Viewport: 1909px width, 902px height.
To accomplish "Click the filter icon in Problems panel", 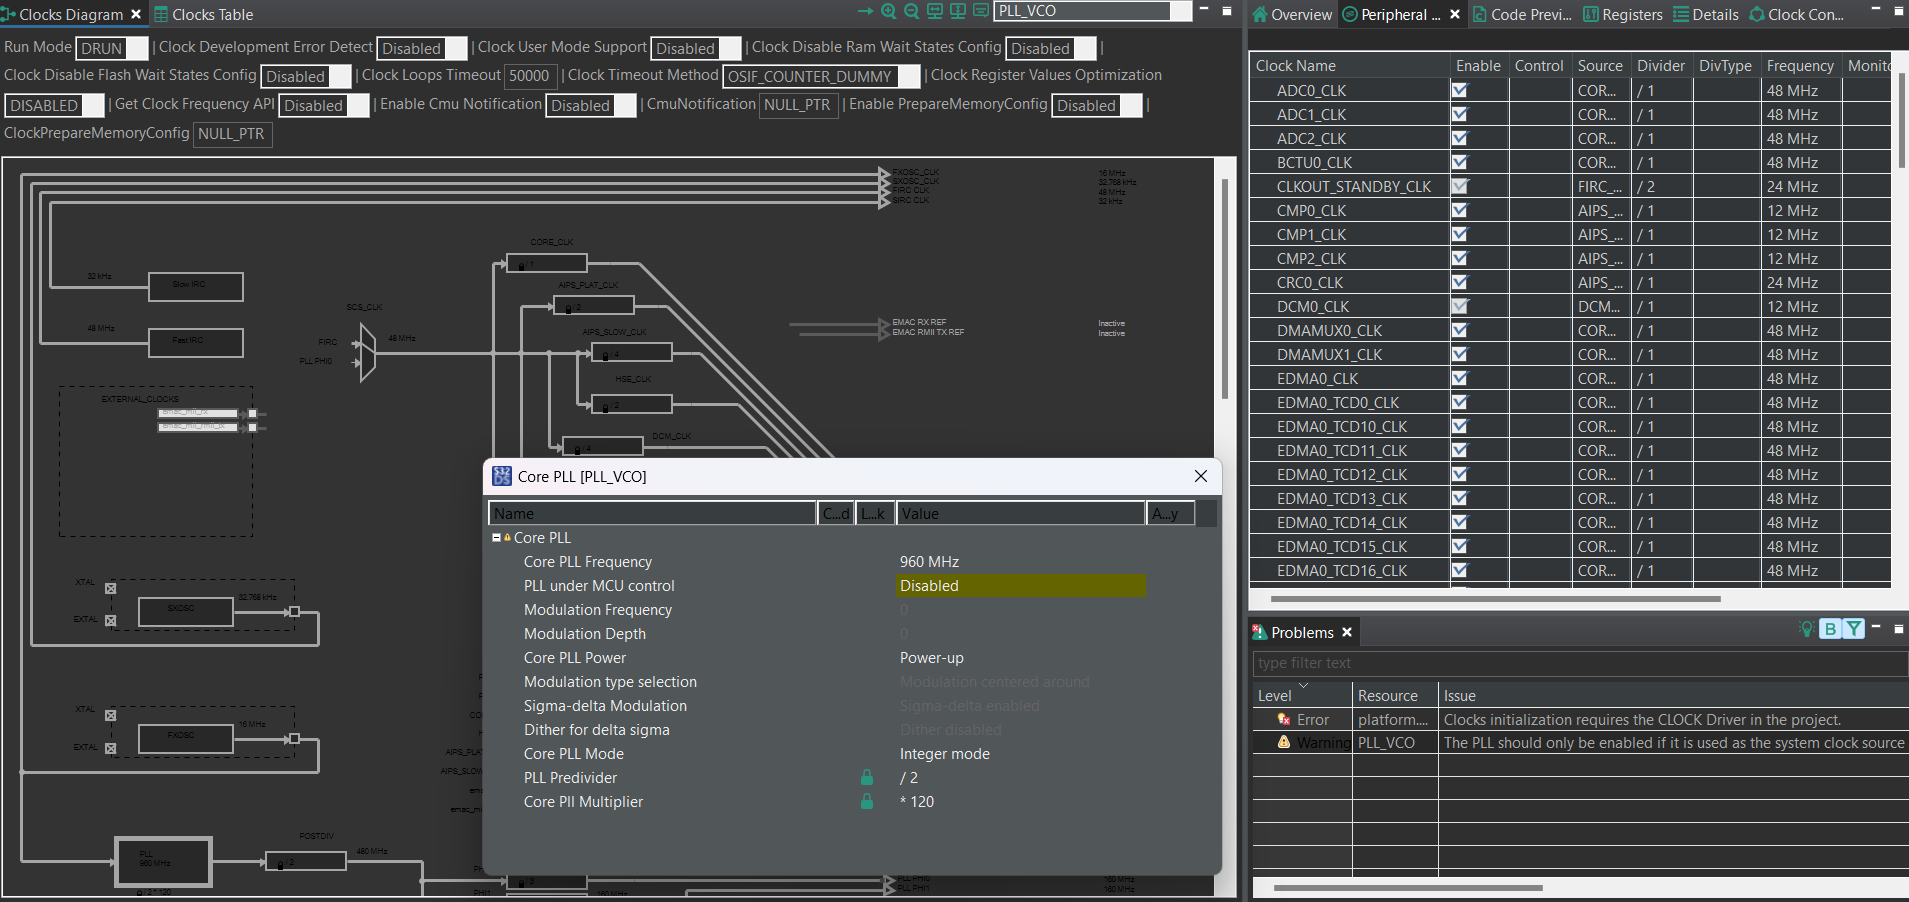I will [x=1854, y=629].
